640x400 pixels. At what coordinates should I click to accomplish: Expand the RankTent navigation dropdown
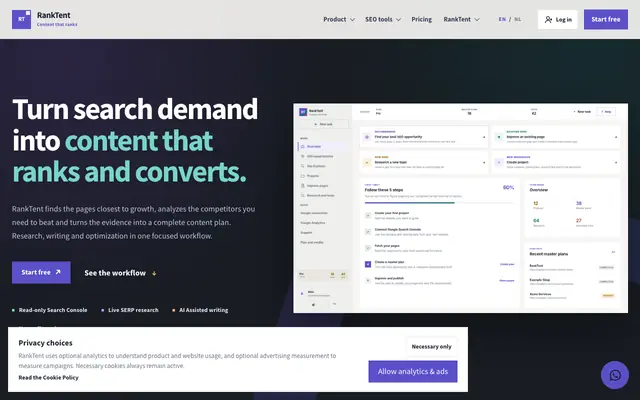tap(461, 19)
